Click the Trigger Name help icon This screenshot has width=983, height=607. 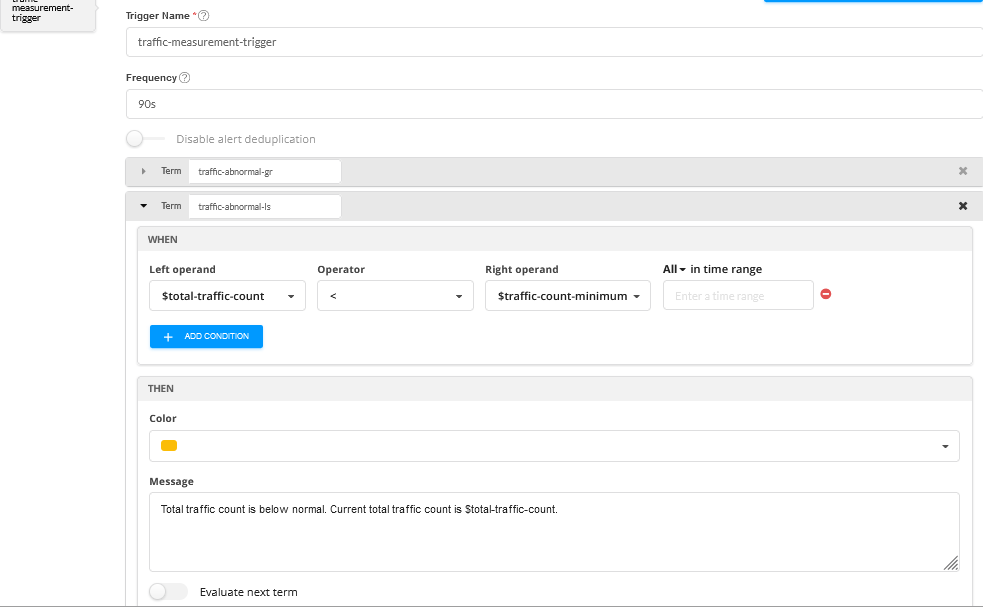(204, 16)
